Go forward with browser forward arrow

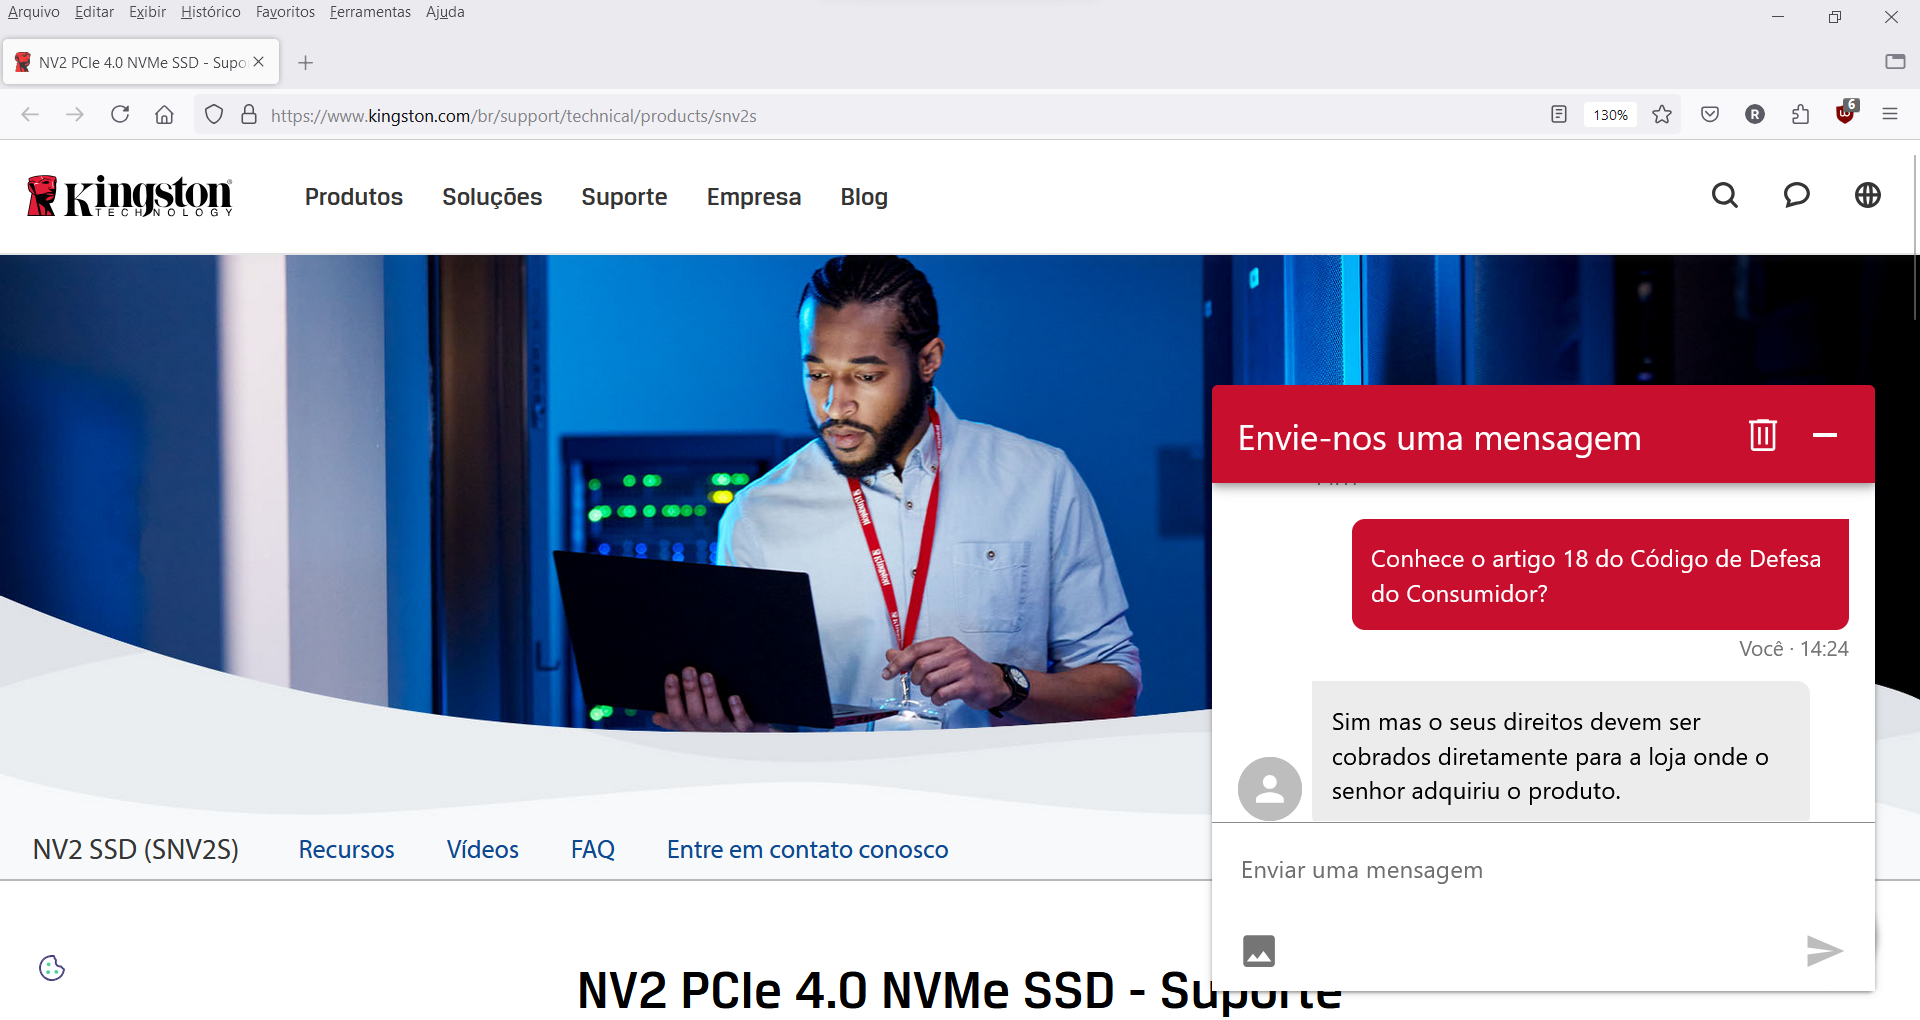point(75,115)
